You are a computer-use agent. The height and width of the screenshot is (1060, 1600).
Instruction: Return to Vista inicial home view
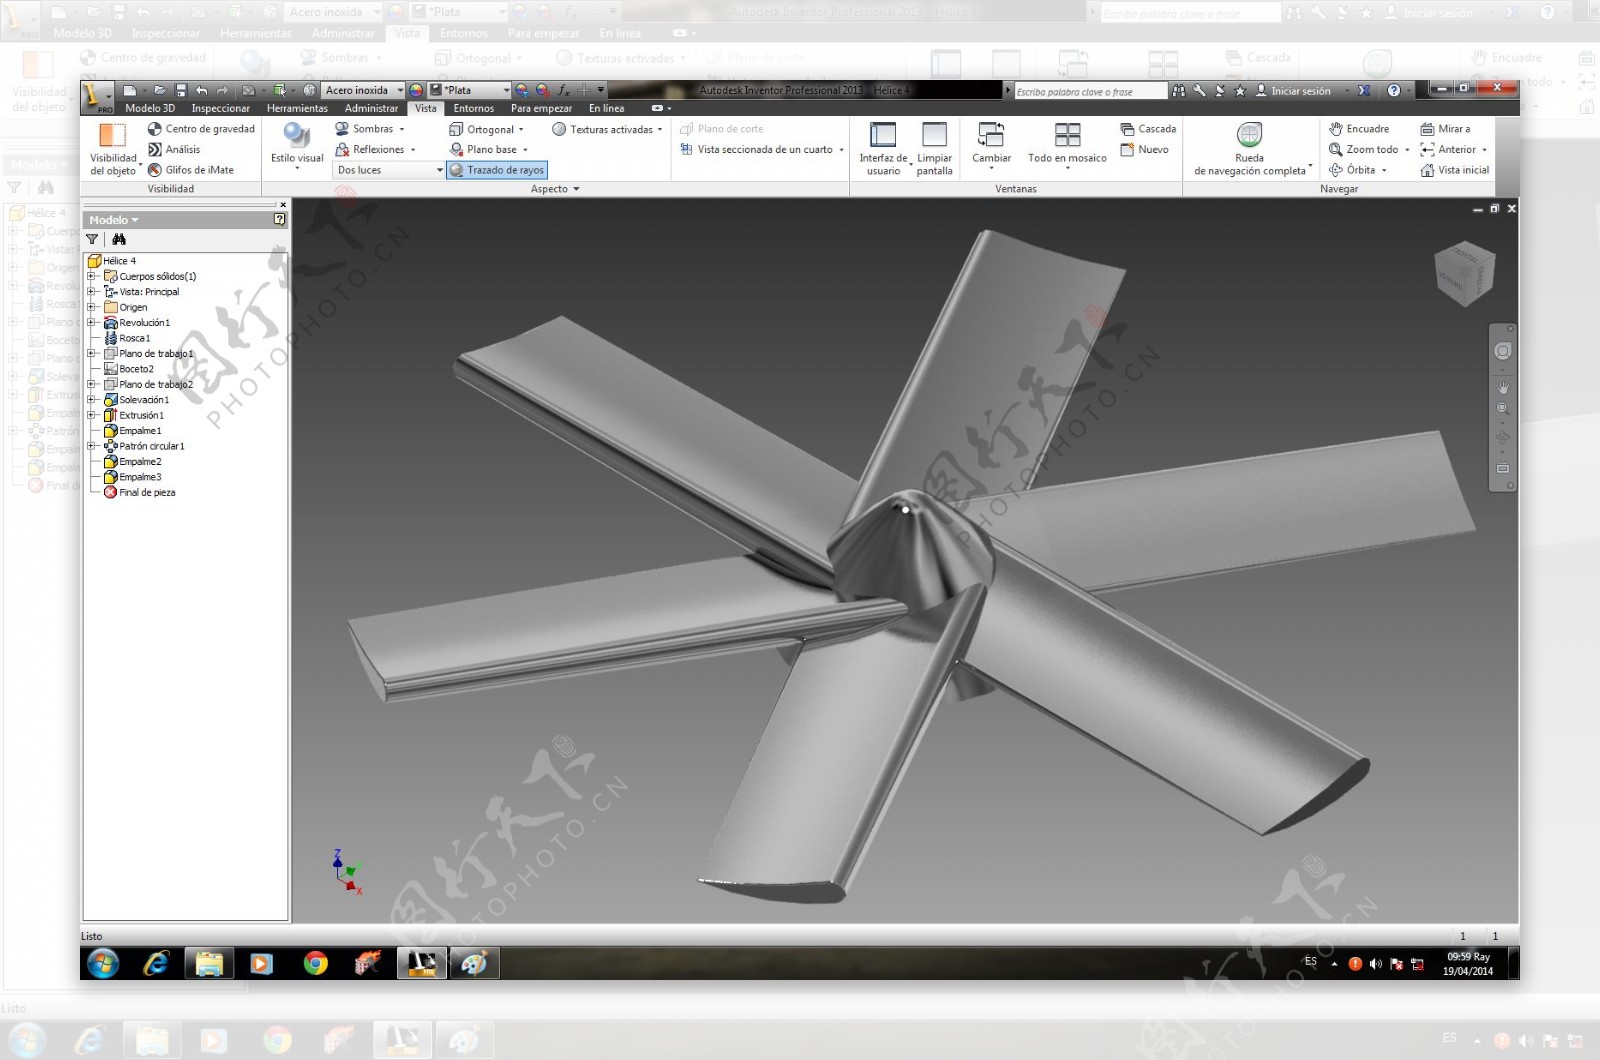point(1455,170)
